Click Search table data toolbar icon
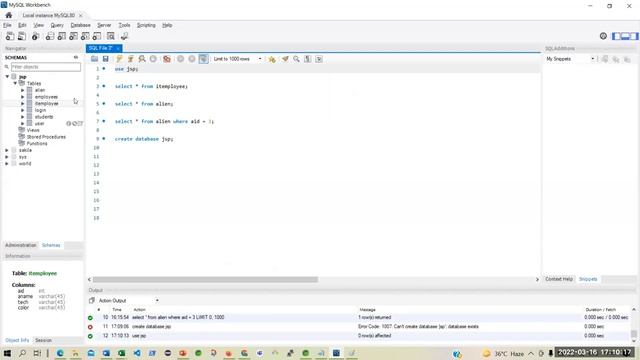The height and width of the screenshot is (360, 640). tap(111, 36)
